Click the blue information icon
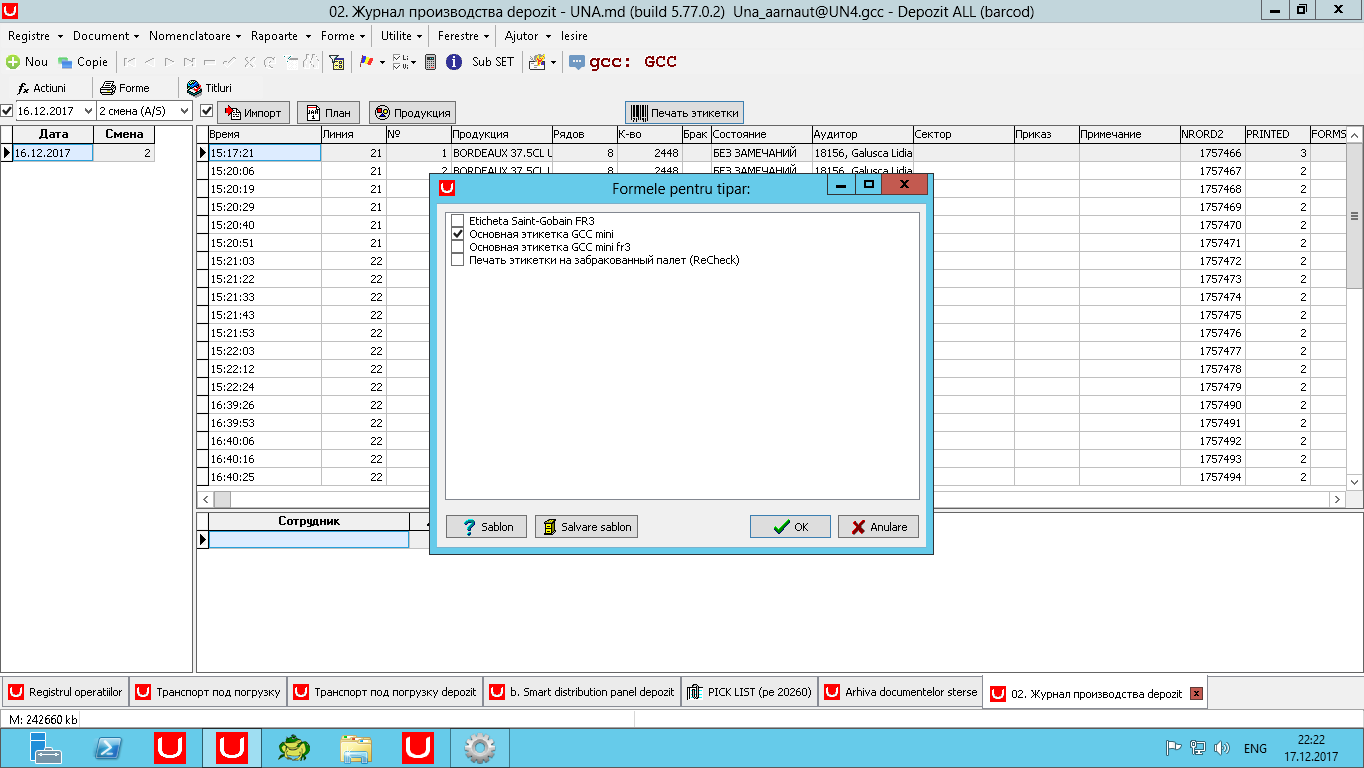Image resolution: width=1364 pixels, height=768 pixels. [x=453, y=62]
